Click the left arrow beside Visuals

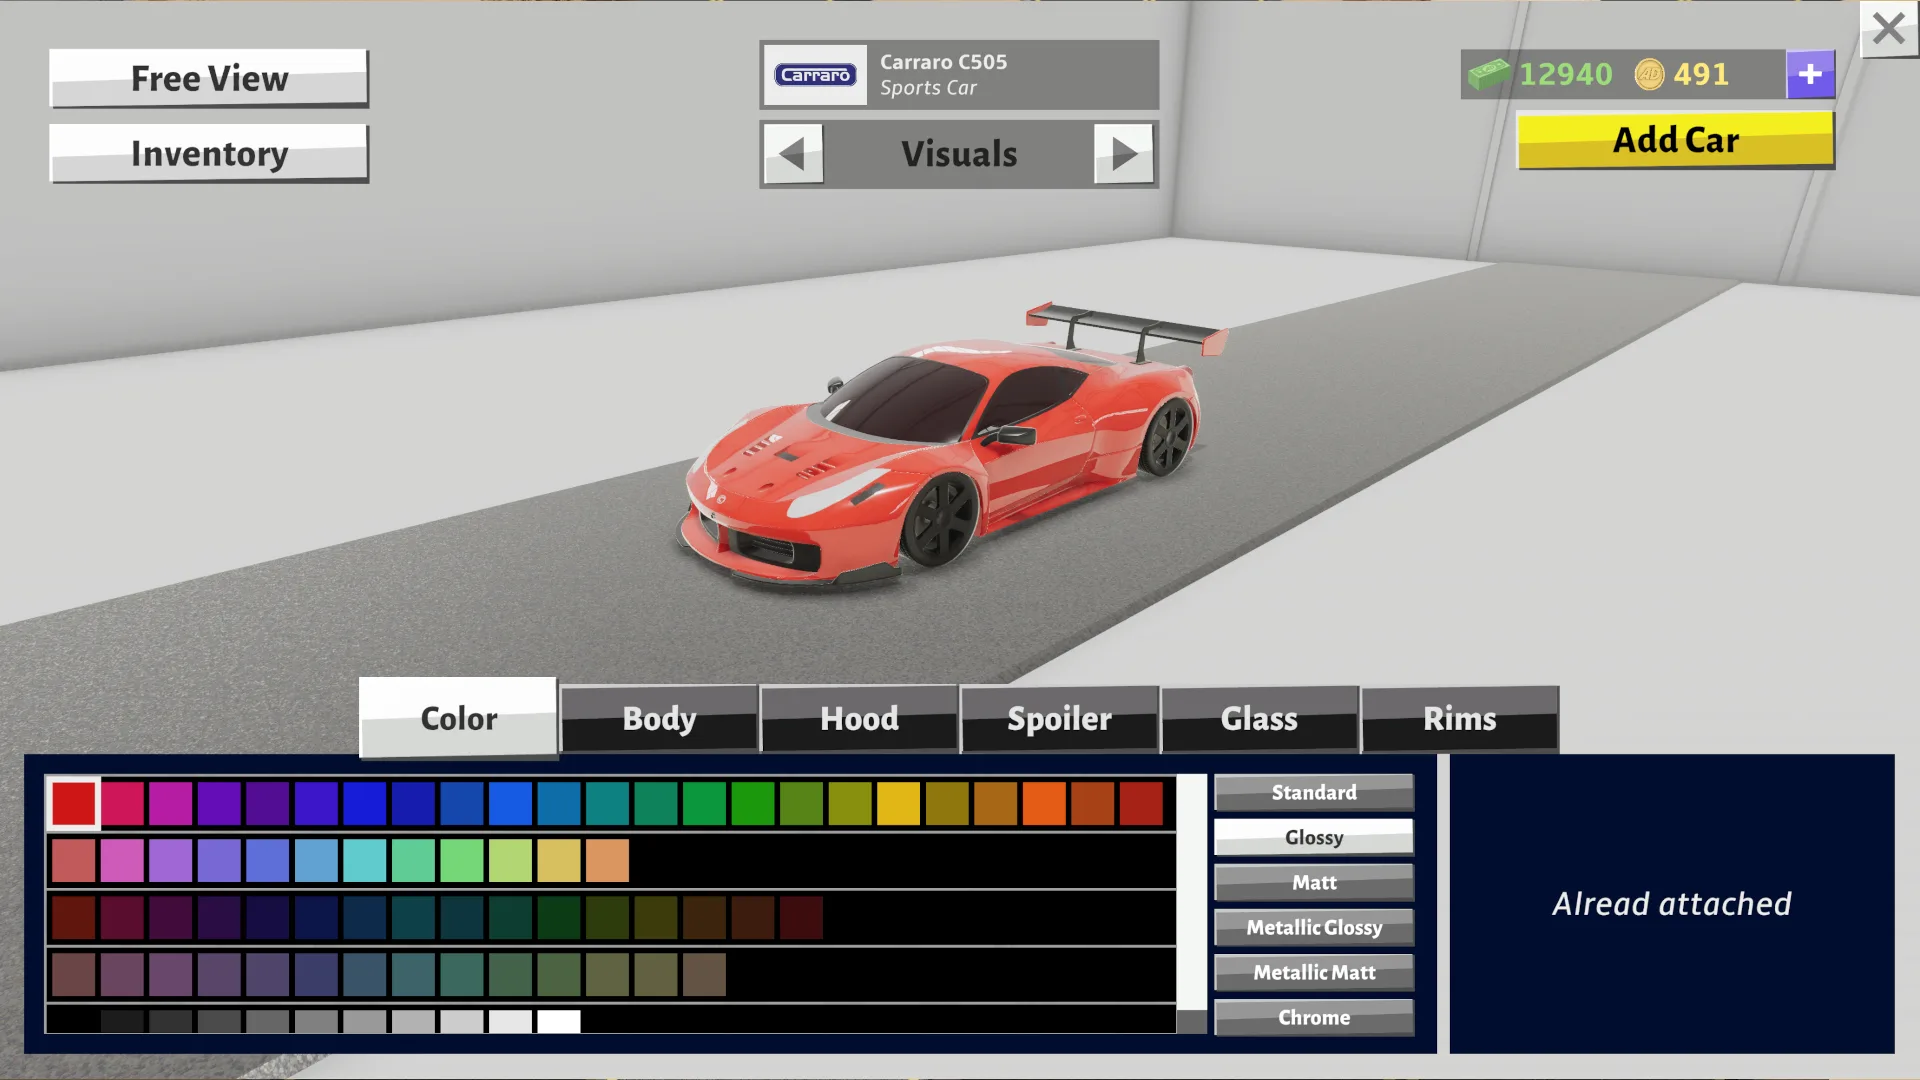click(x=792, y=154)
